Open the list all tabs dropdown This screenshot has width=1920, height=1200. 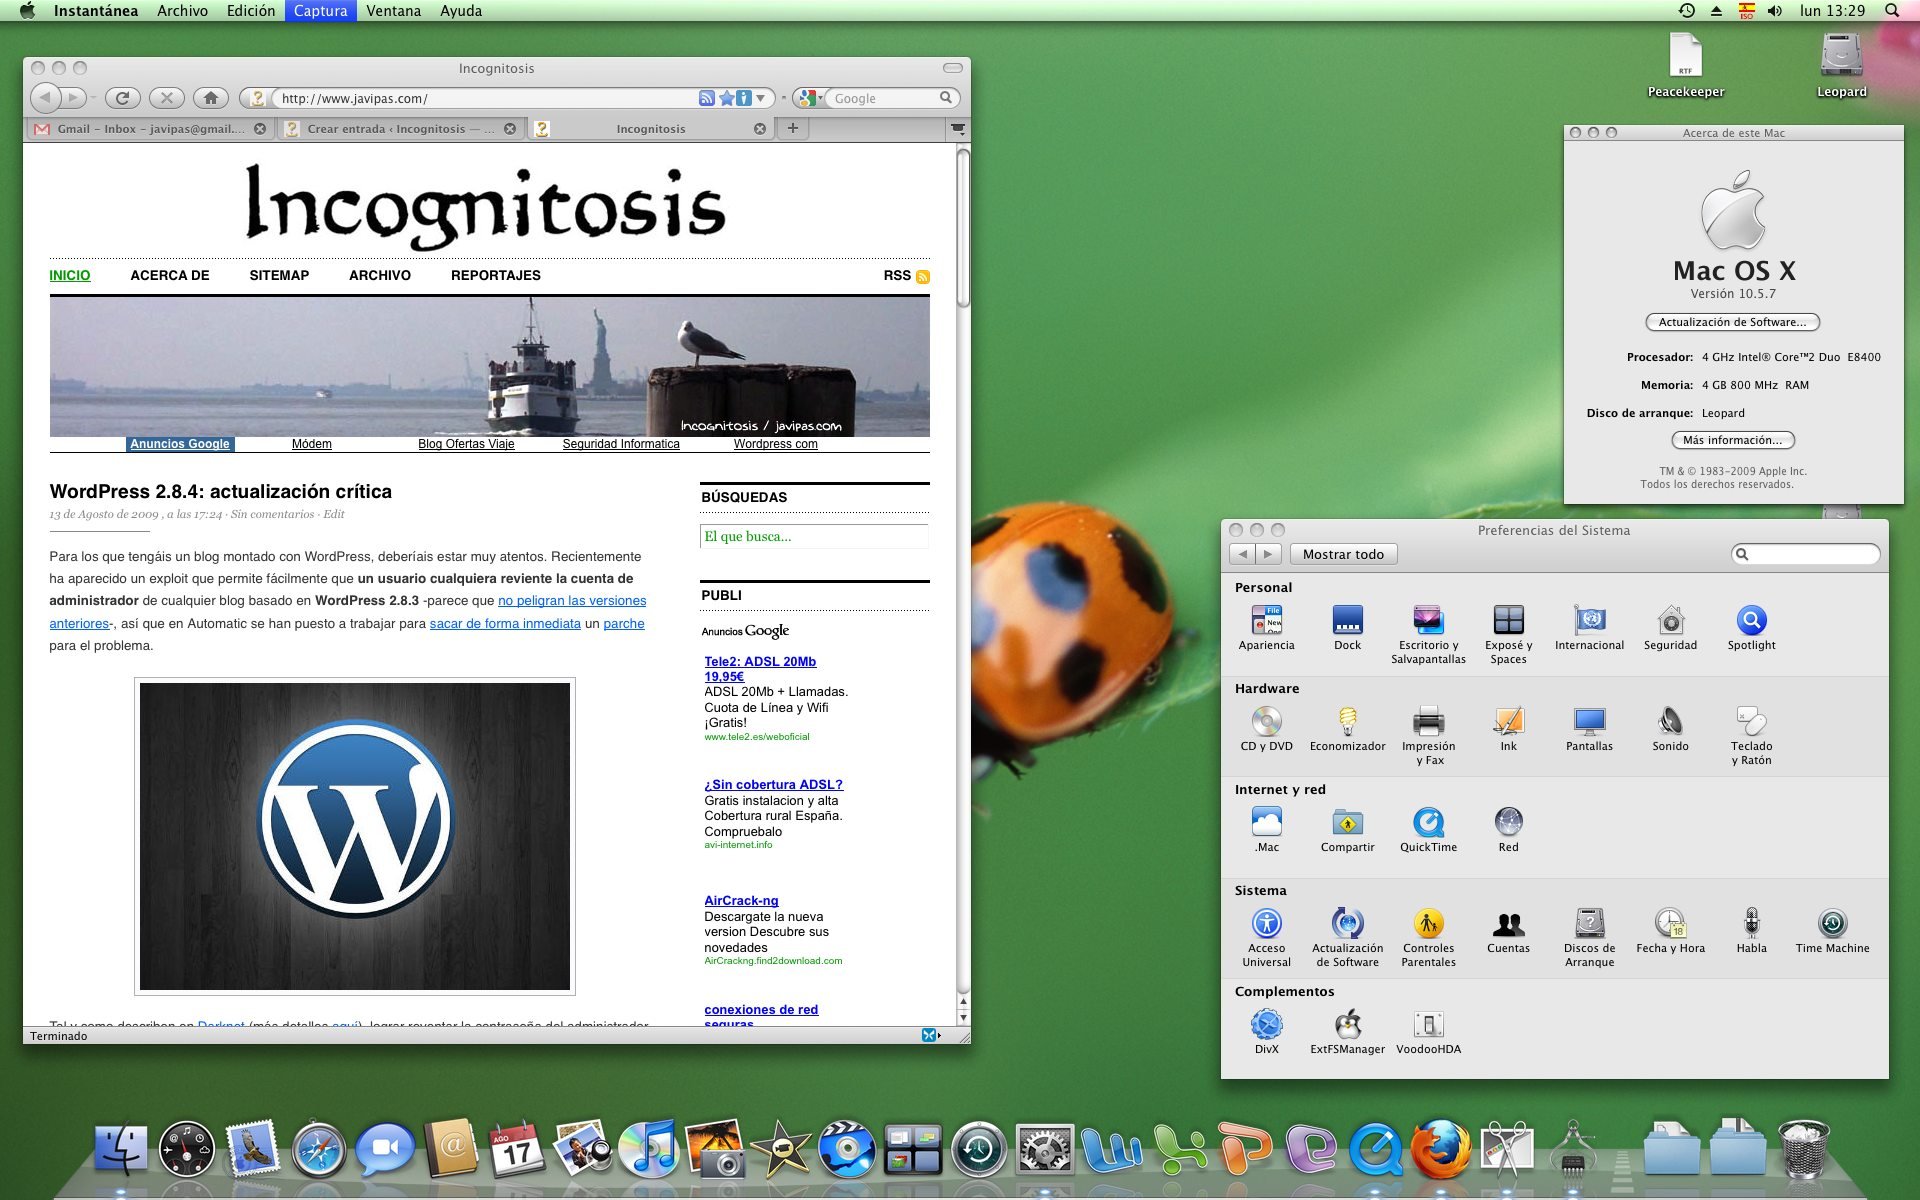(957, 129)
